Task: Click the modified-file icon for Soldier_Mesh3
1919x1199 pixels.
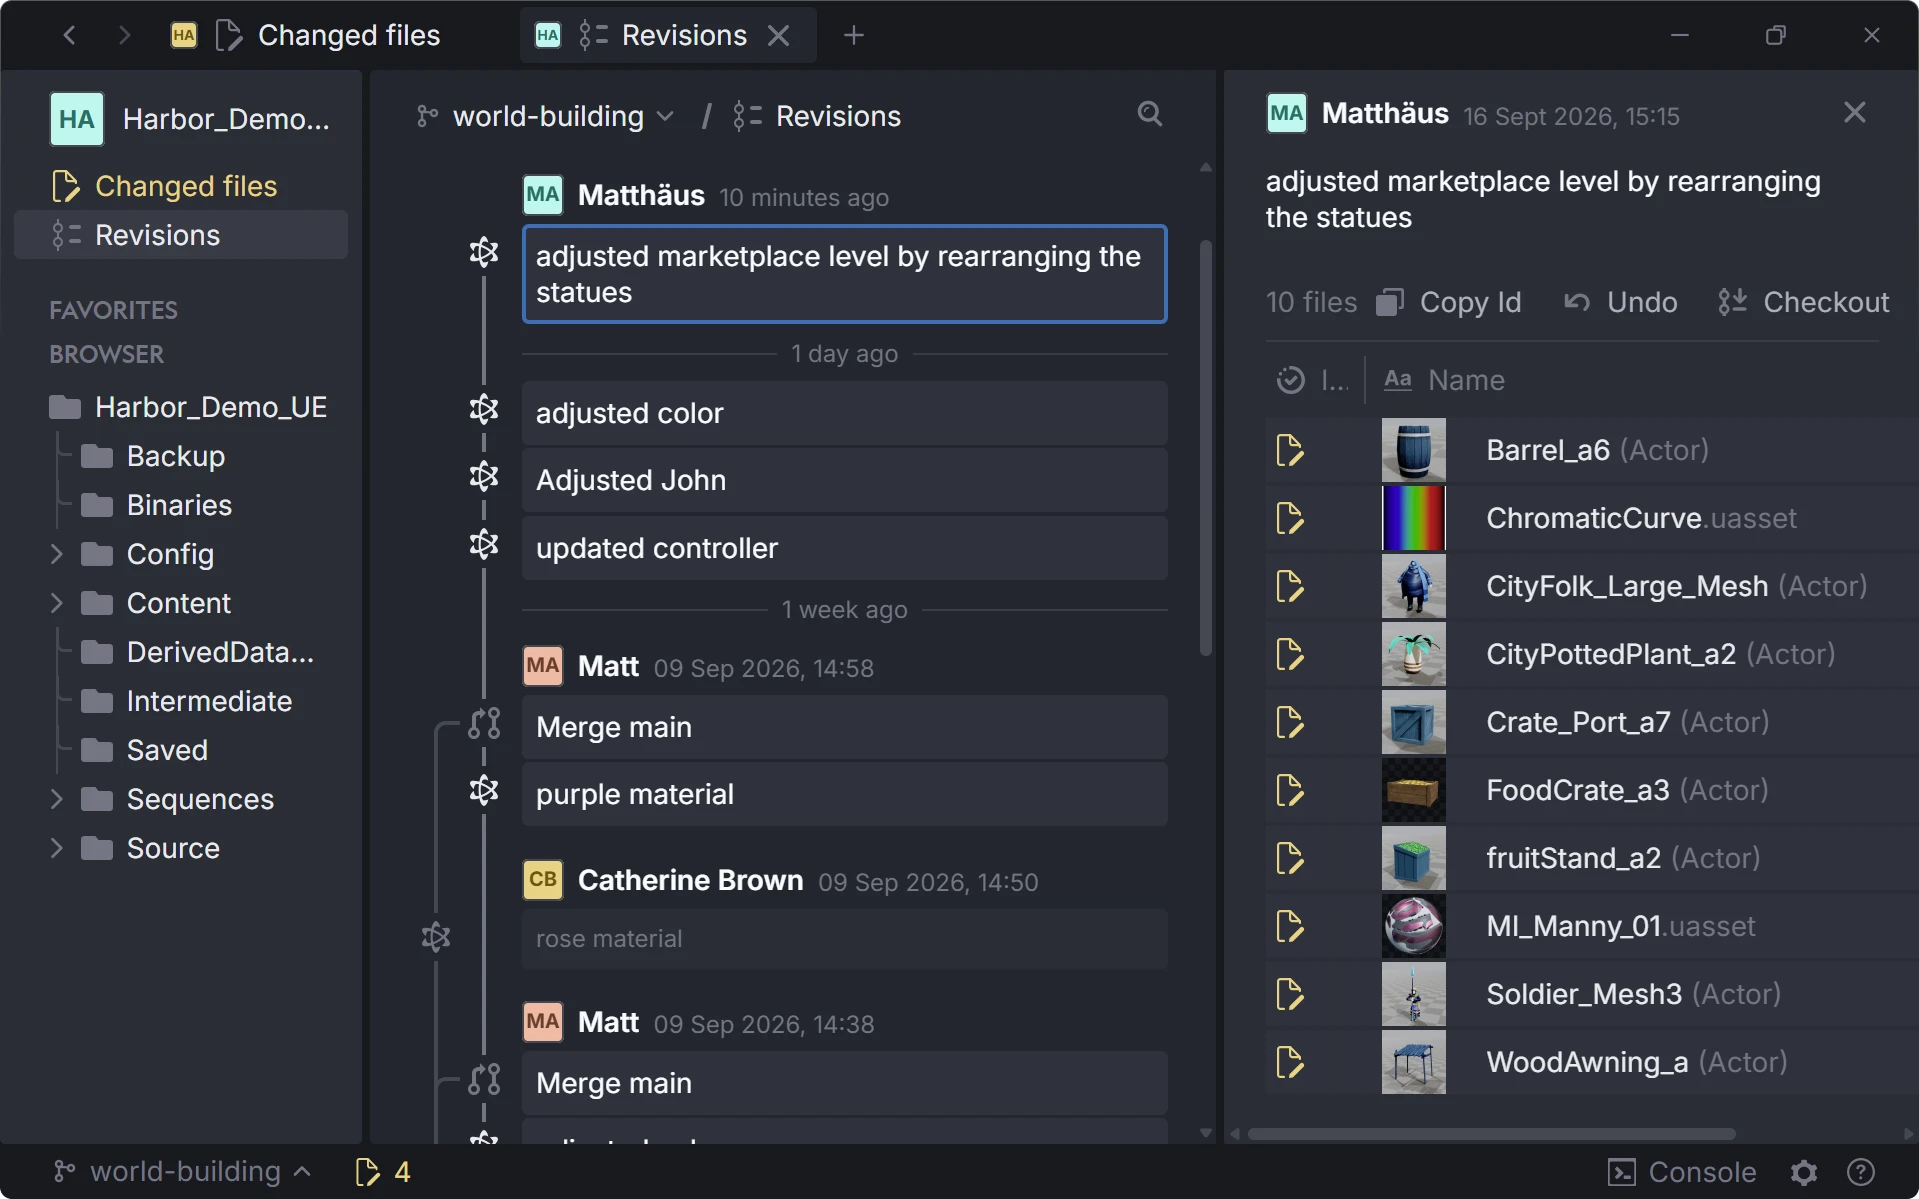Action: coord(1290,994)
